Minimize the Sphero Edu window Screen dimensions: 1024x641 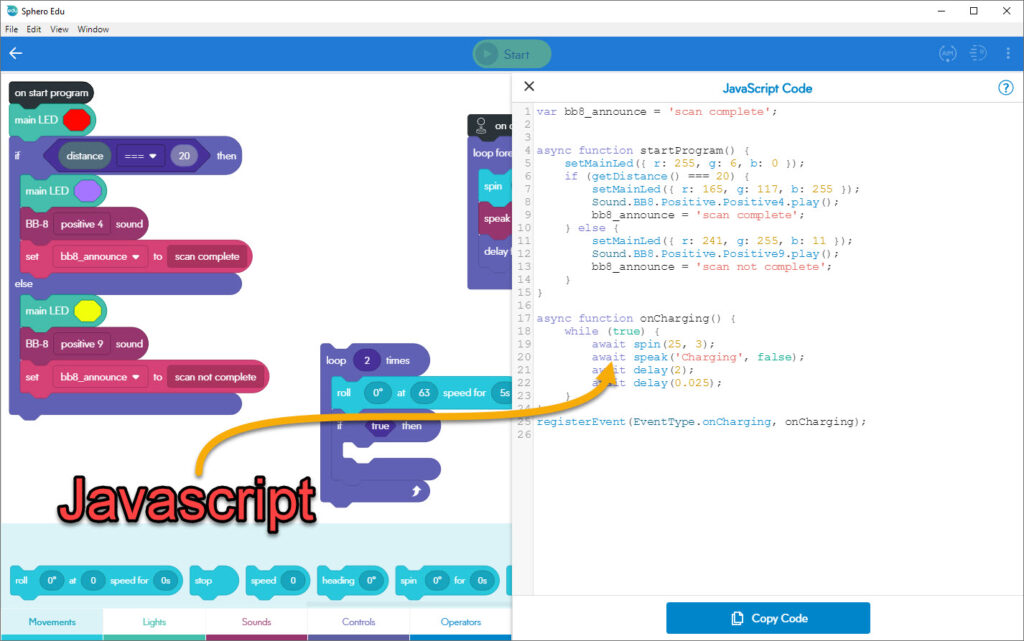point(941,11)
